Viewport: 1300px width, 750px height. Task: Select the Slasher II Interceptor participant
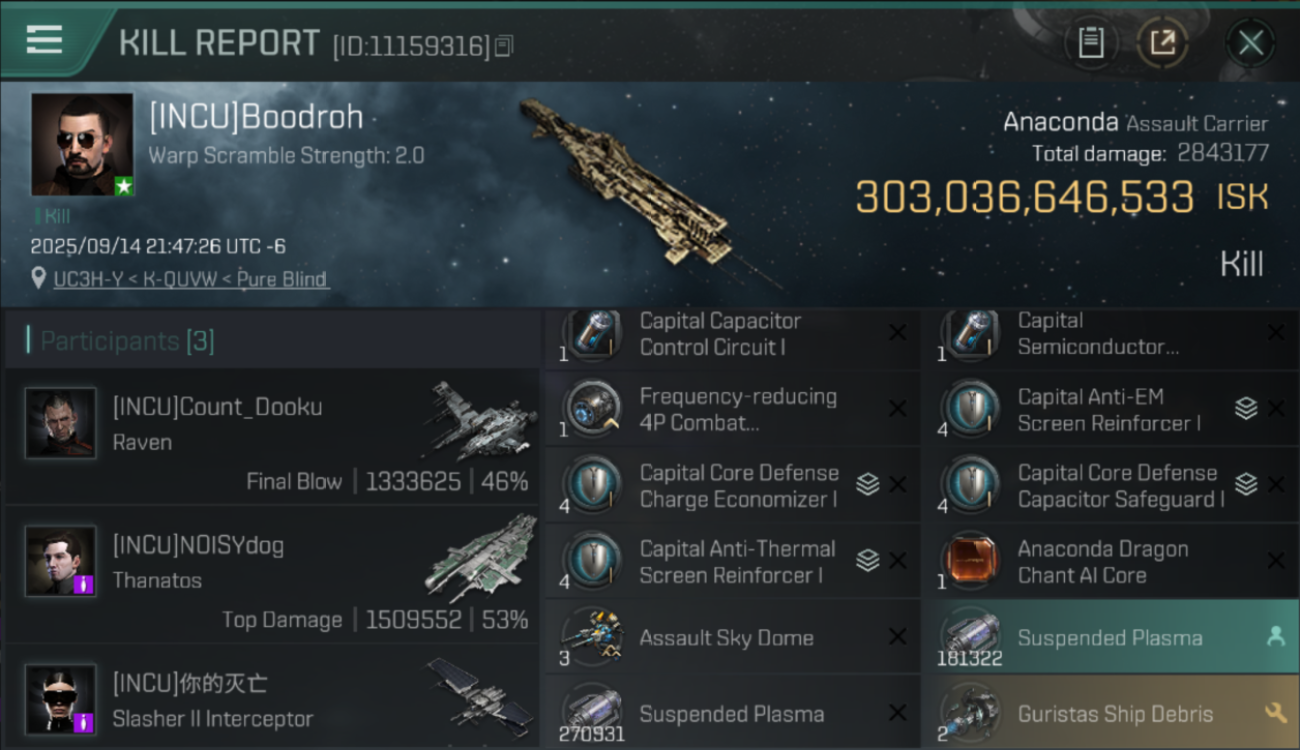272,698
